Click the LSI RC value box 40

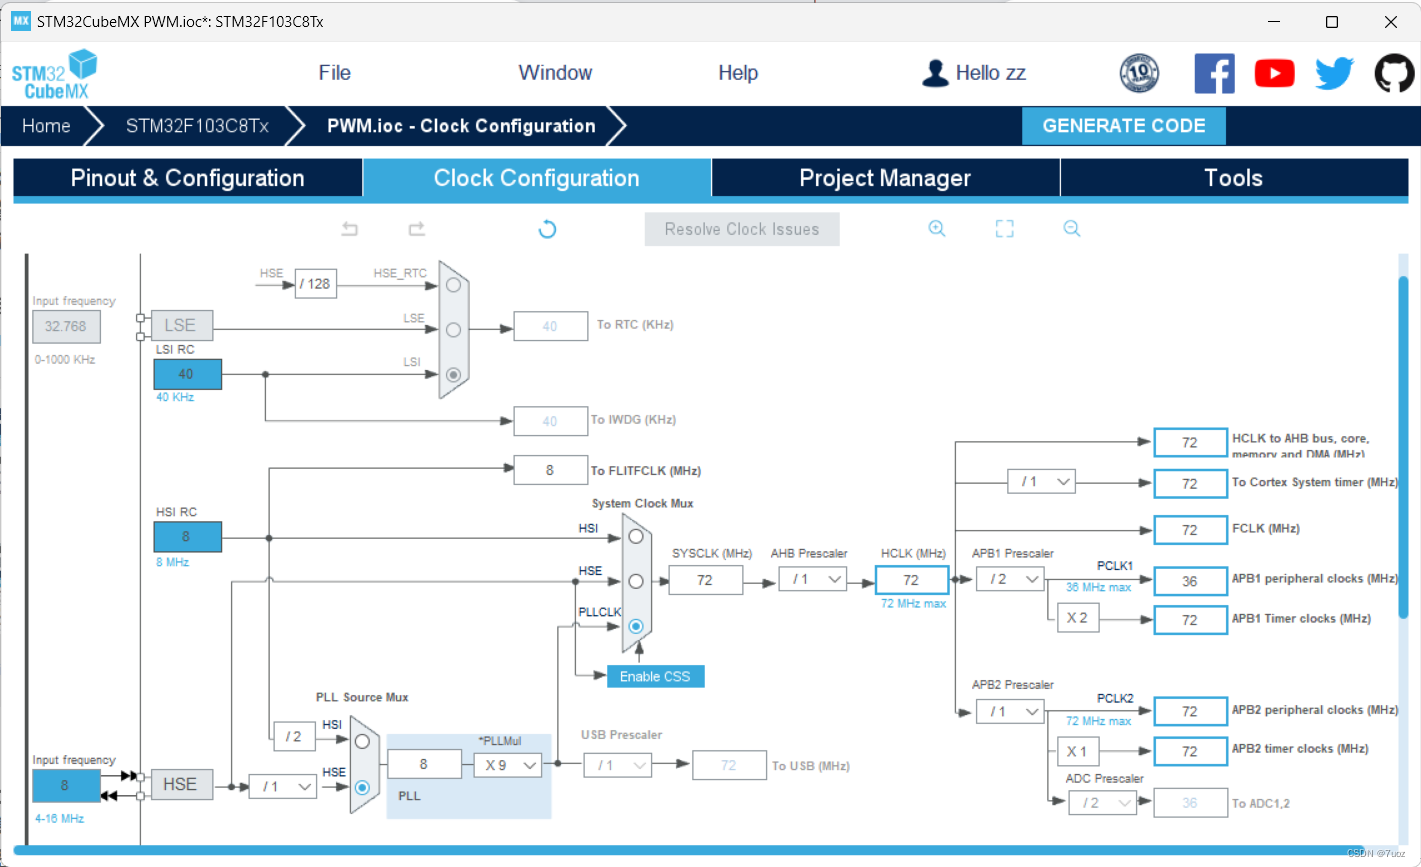click(187, 374)
